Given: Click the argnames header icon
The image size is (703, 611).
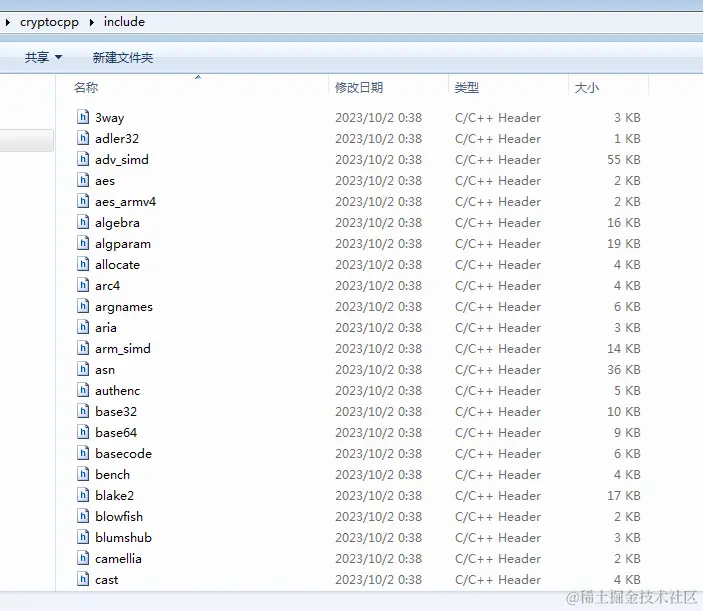Looking at the screenshot, I should pyautogui.click(x=83, y=306).
